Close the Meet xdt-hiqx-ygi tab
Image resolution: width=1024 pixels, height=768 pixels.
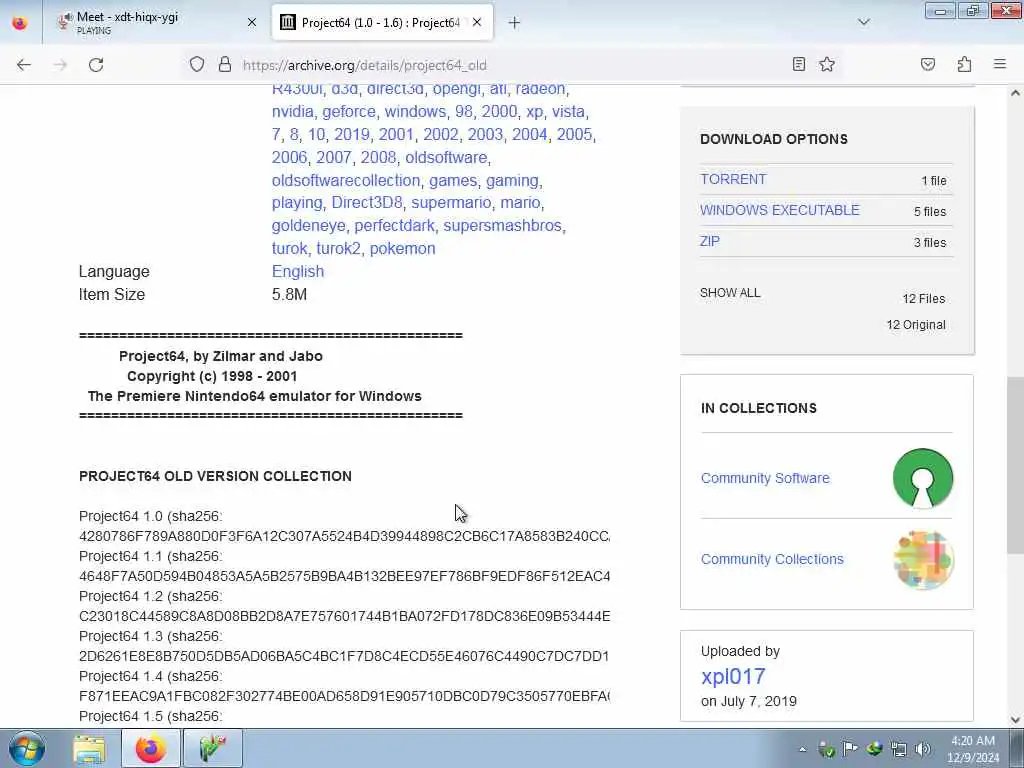(x=251, y=22)
